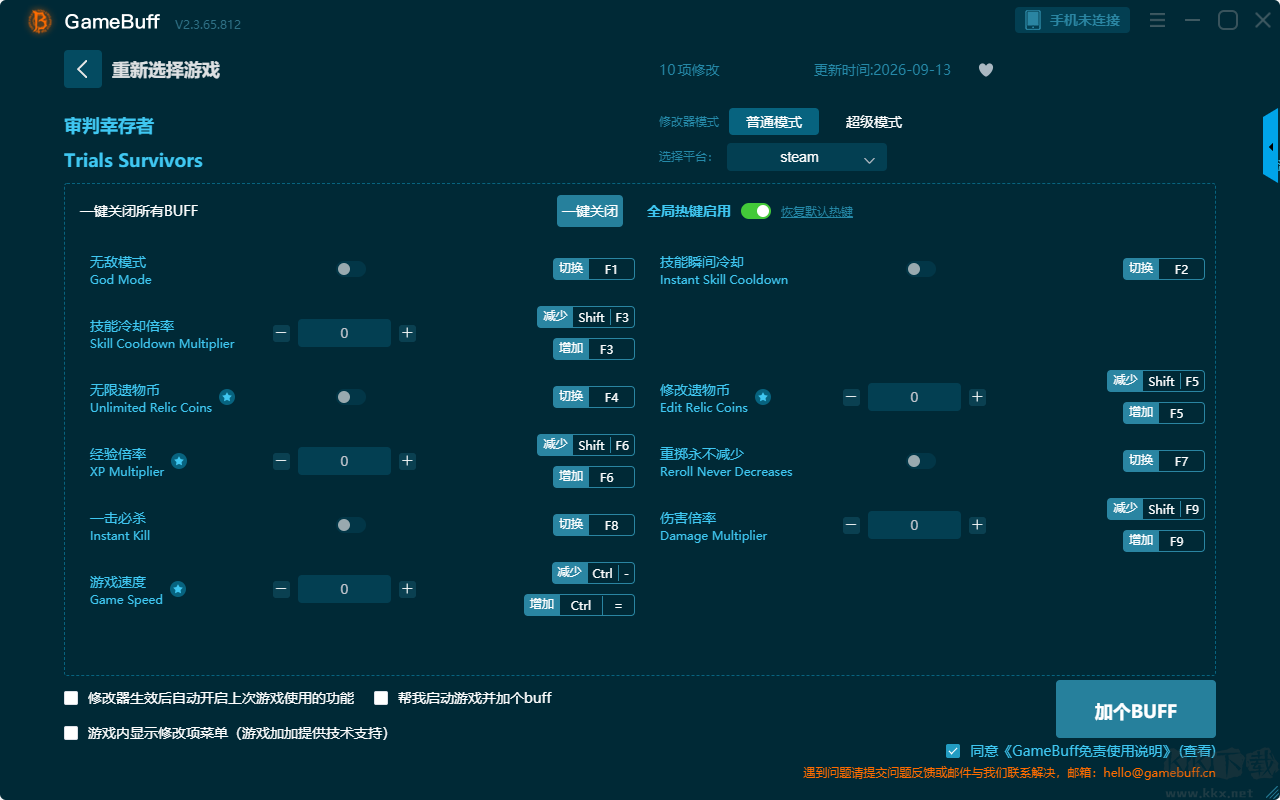Toggle global hotkey enable switch

pos(756,211)
